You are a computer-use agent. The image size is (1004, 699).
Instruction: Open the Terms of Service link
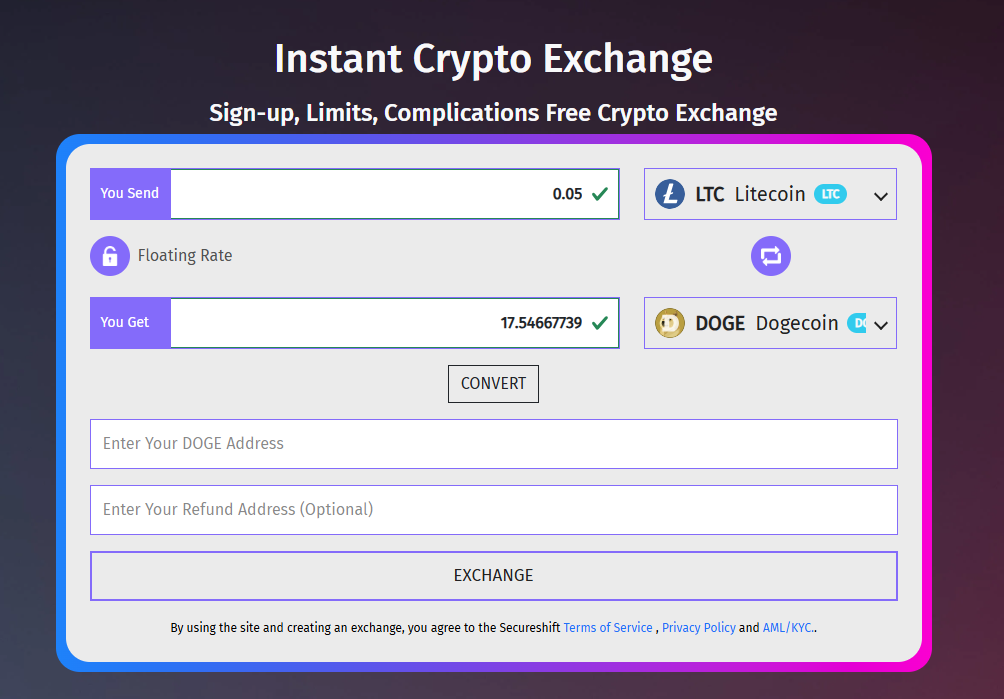(608, 628)
